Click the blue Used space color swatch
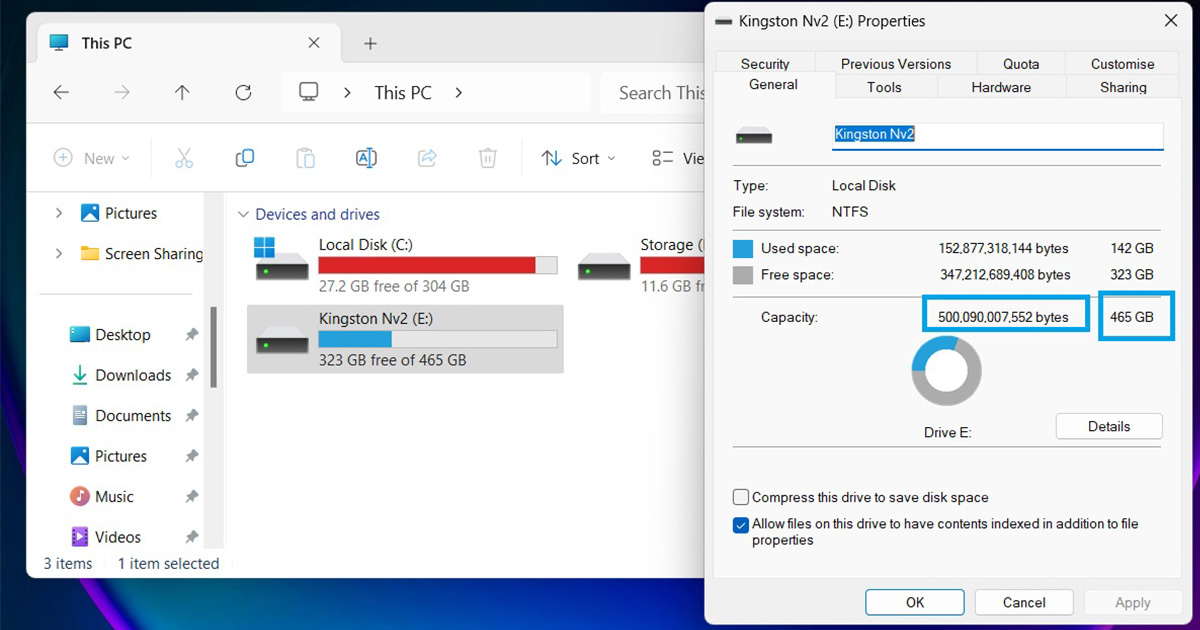 [743, 248]
